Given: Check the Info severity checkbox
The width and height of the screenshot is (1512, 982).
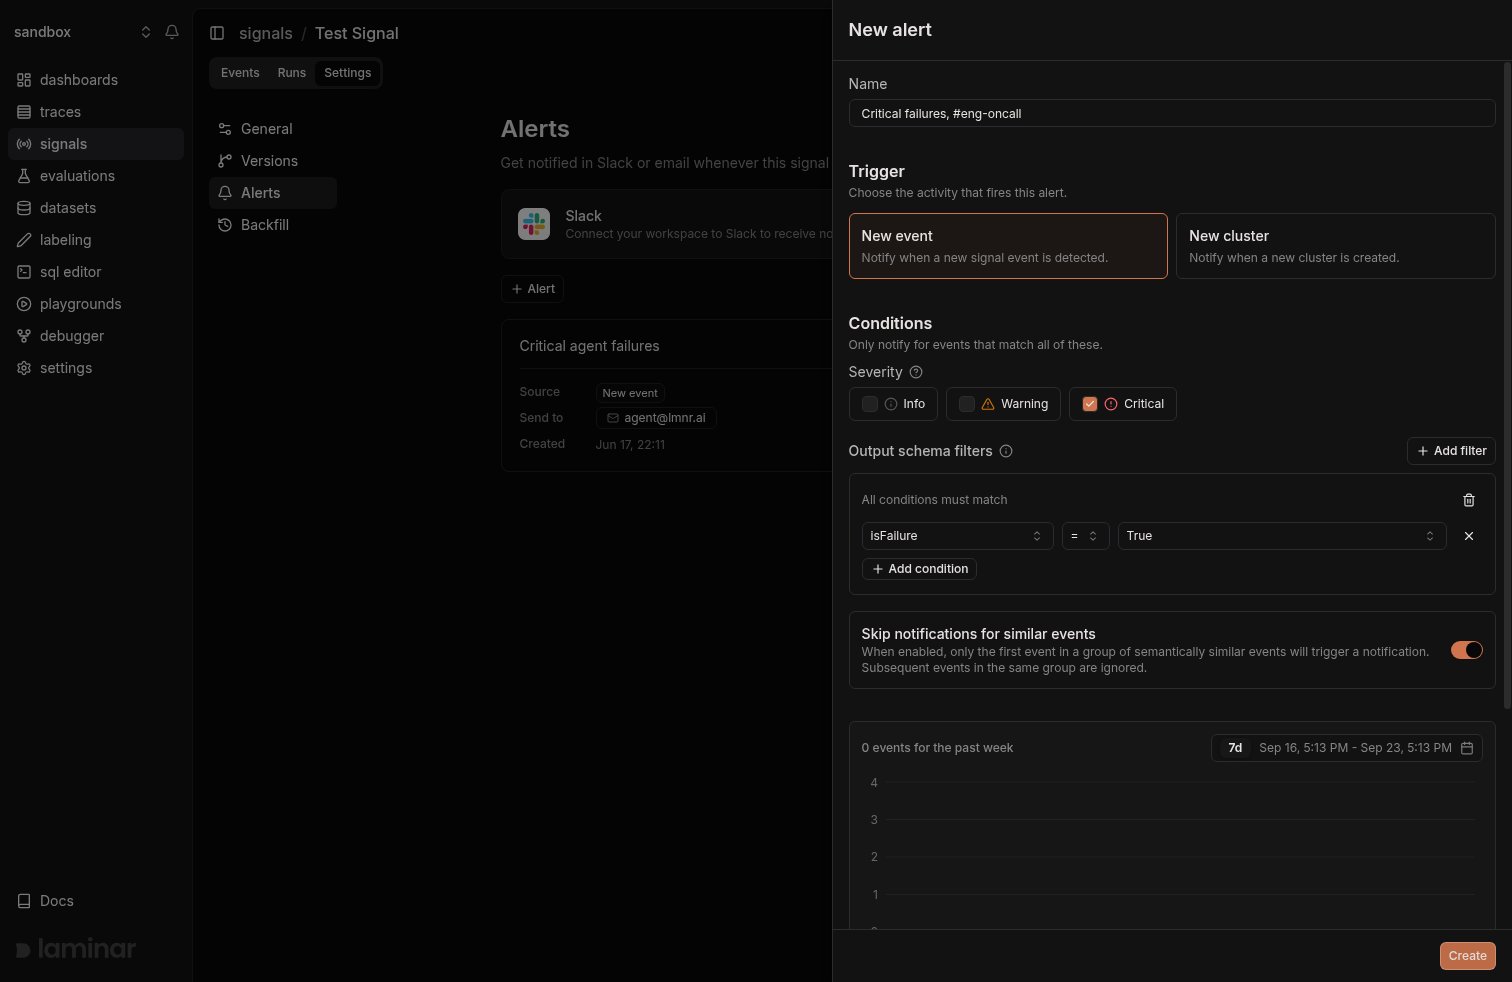Looking at the screenshot, I should click(870, 404).
